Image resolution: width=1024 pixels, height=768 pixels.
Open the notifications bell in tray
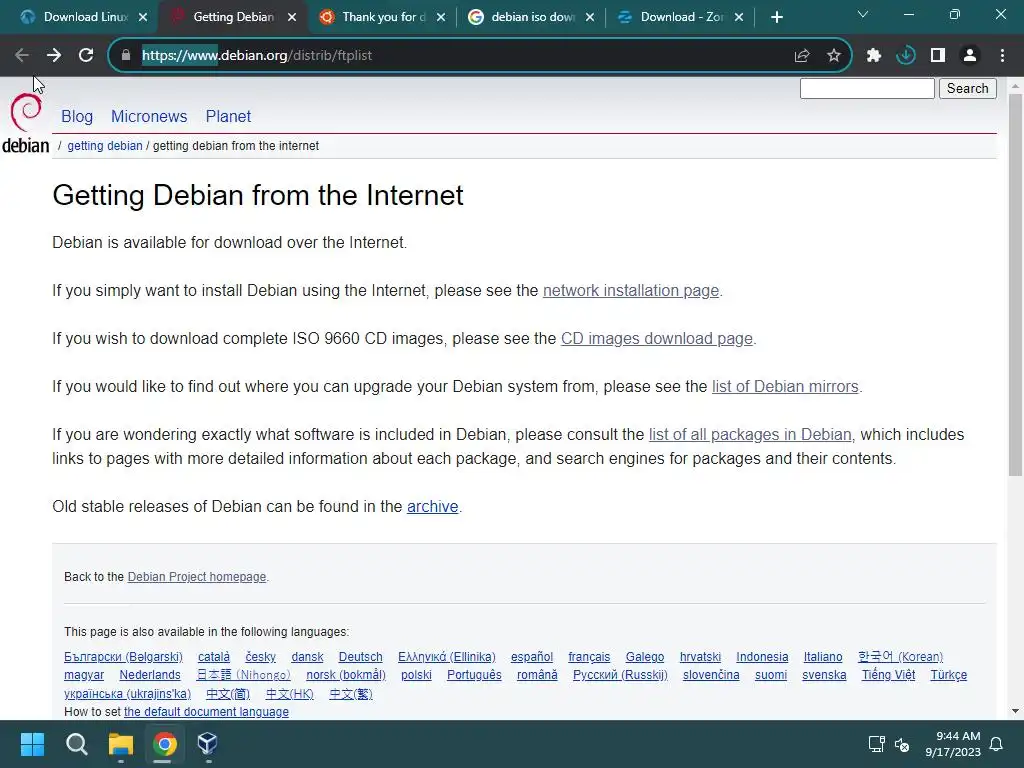click(997, 744)
